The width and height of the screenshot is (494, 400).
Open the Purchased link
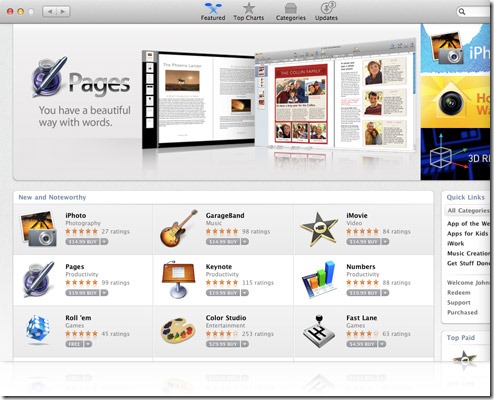pos(462,312)
